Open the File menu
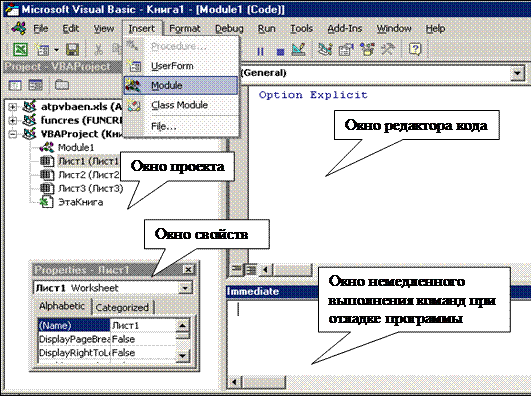Screen dimensions: 531x396 click(41, 29)
